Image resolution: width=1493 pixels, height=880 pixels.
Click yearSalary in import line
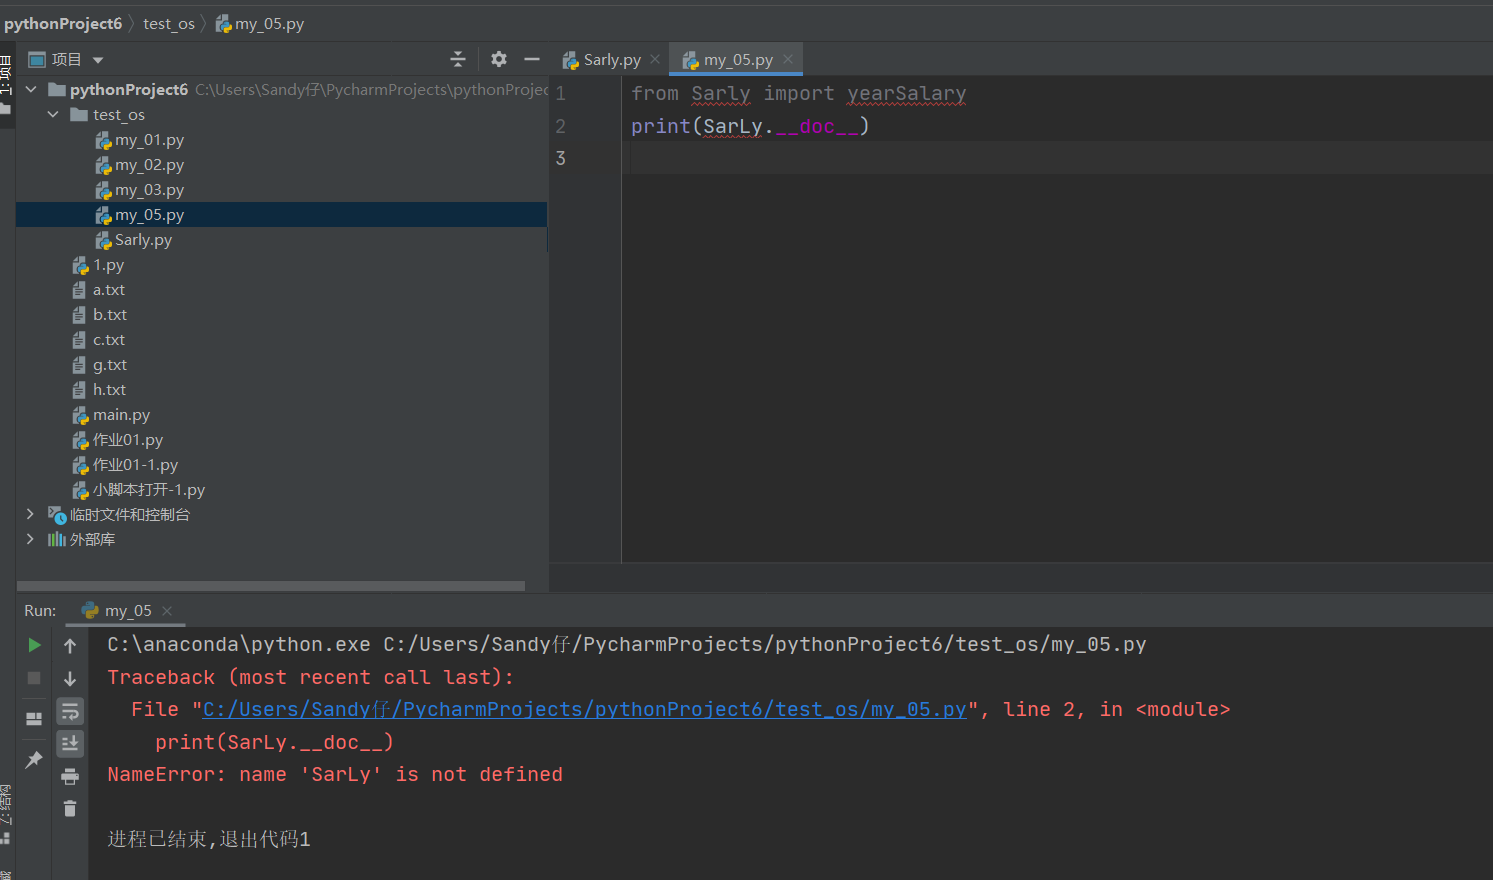click(906, 94)
